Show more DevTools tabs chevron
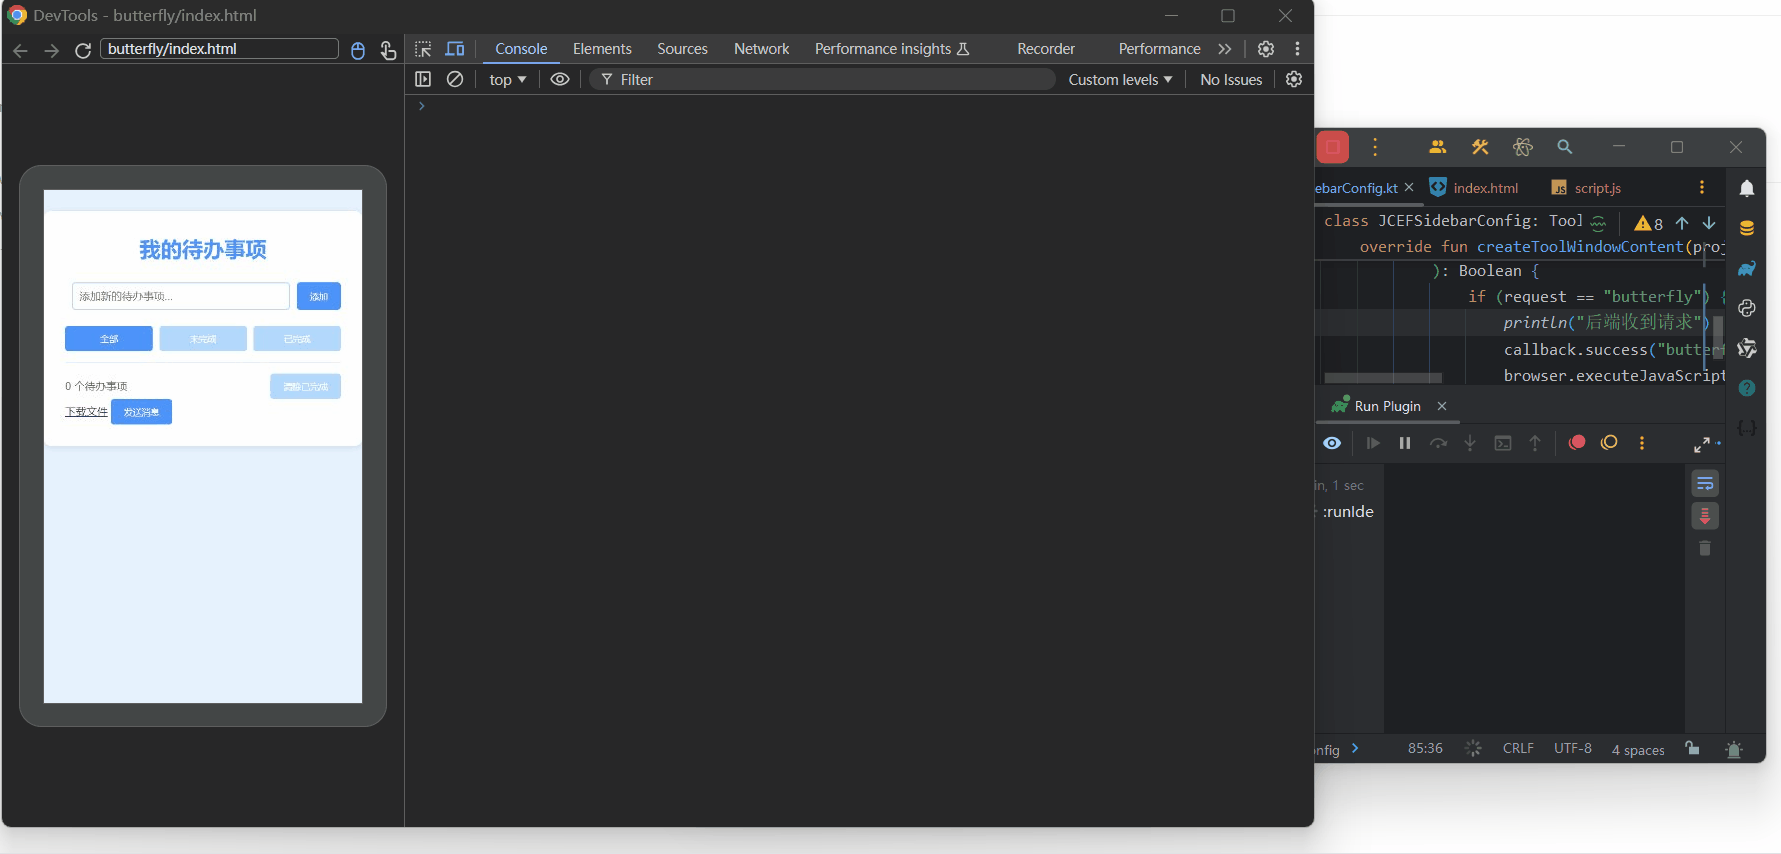The width and height of the screenshot is (1781, 854). pos(1225,49)
